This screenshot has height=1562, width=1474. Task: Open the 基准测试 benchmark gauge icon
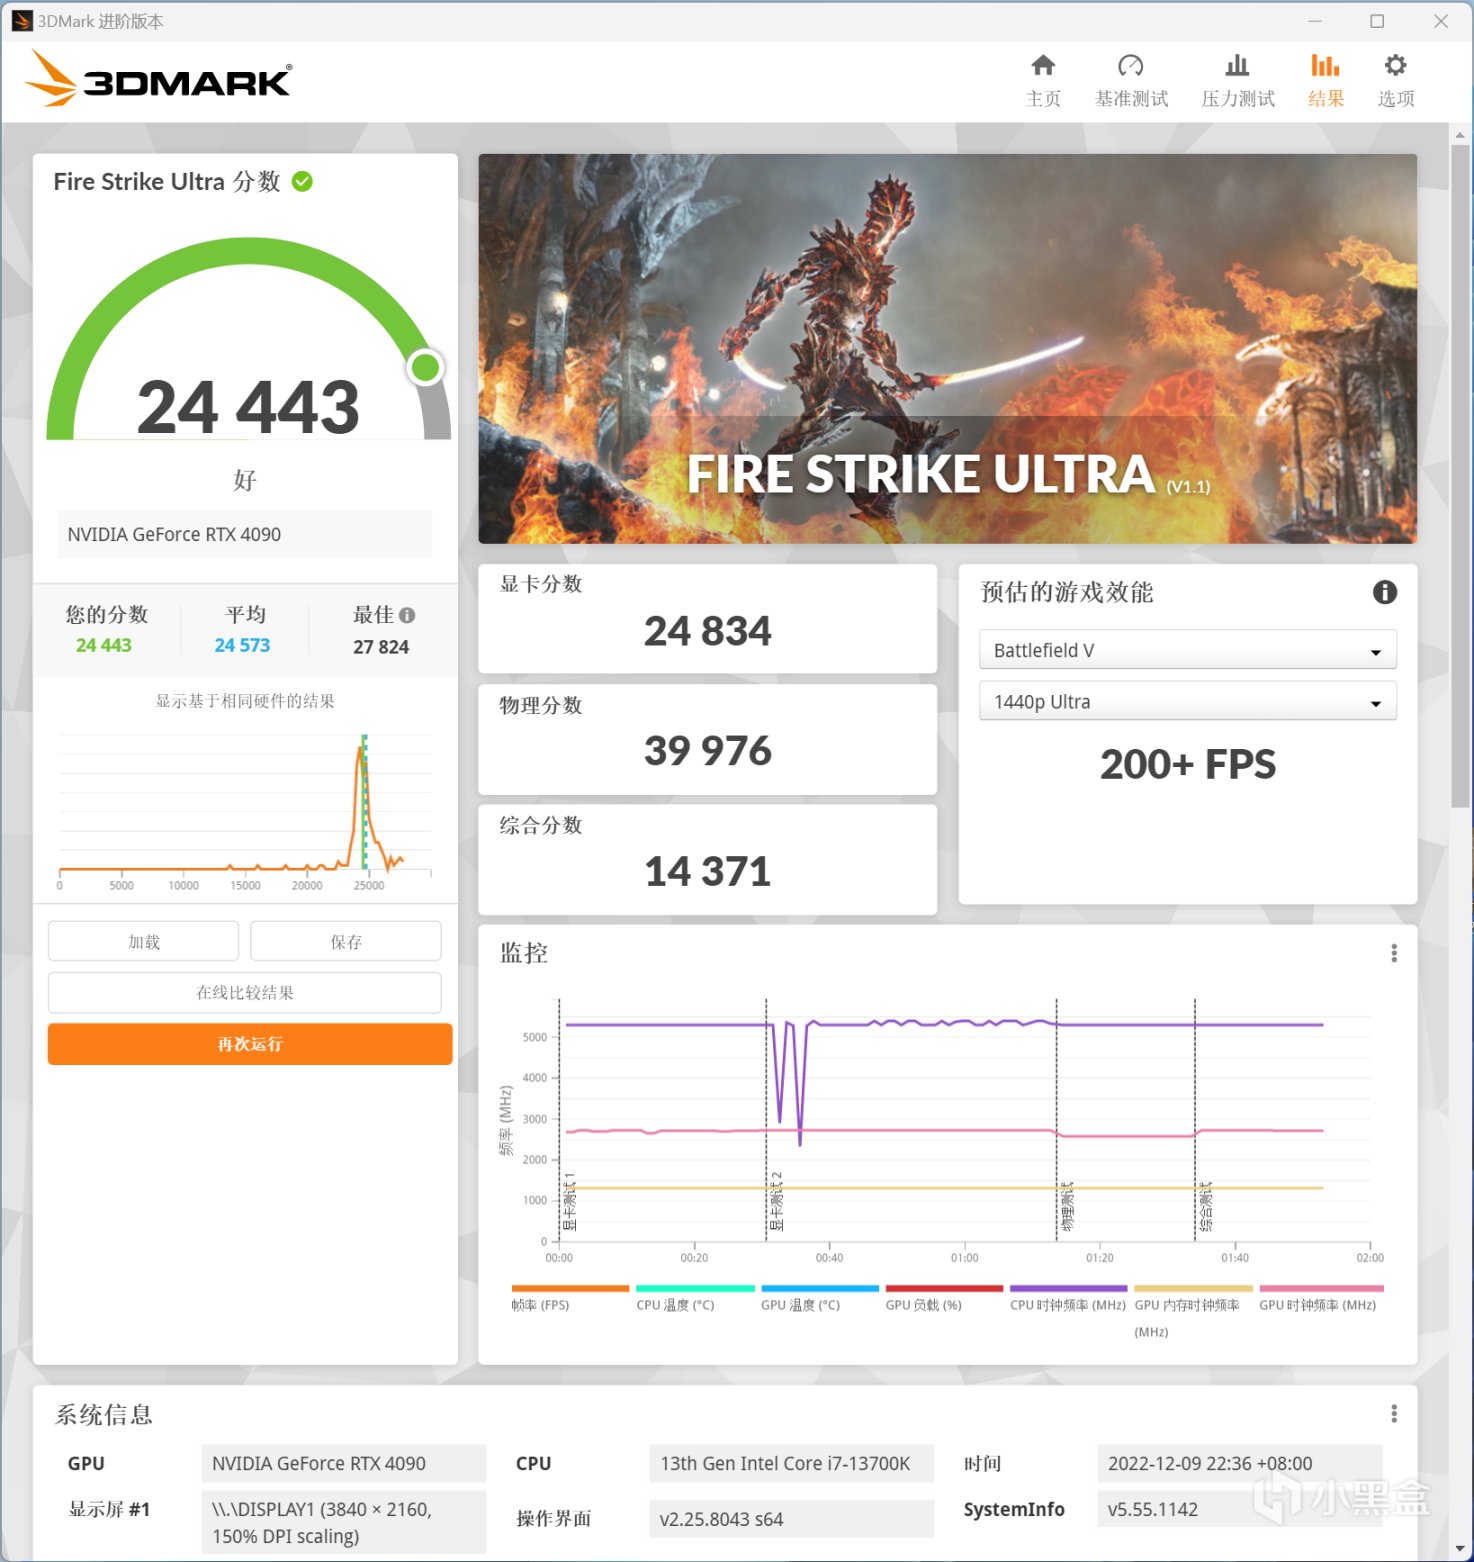coord(1131,66)
